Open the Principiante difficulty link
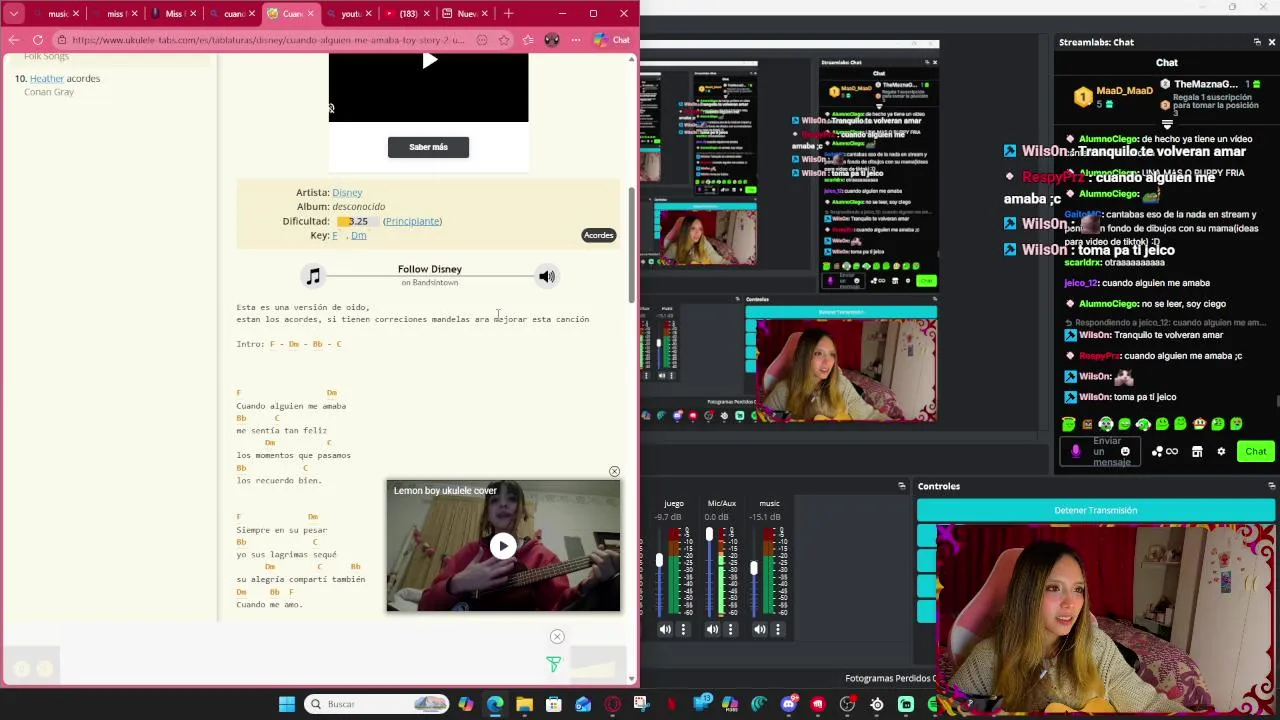Screen dimensions: 1280x720 412,221
